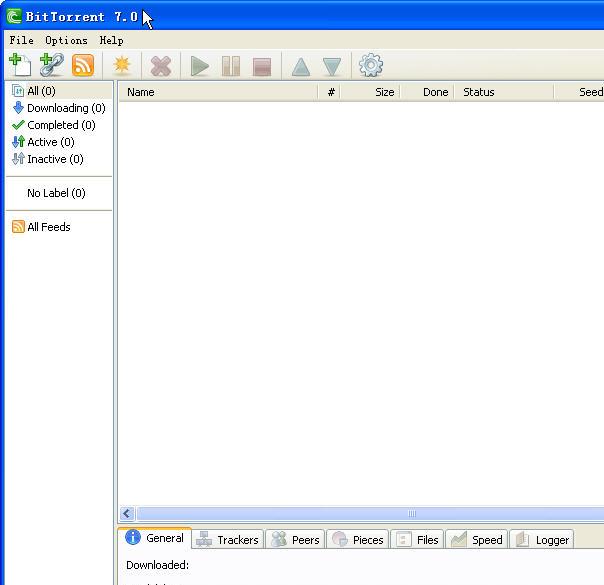Click the blue Downloading arrow icon
The width and height of the screenshot is (604, 585).
(18, 108)
